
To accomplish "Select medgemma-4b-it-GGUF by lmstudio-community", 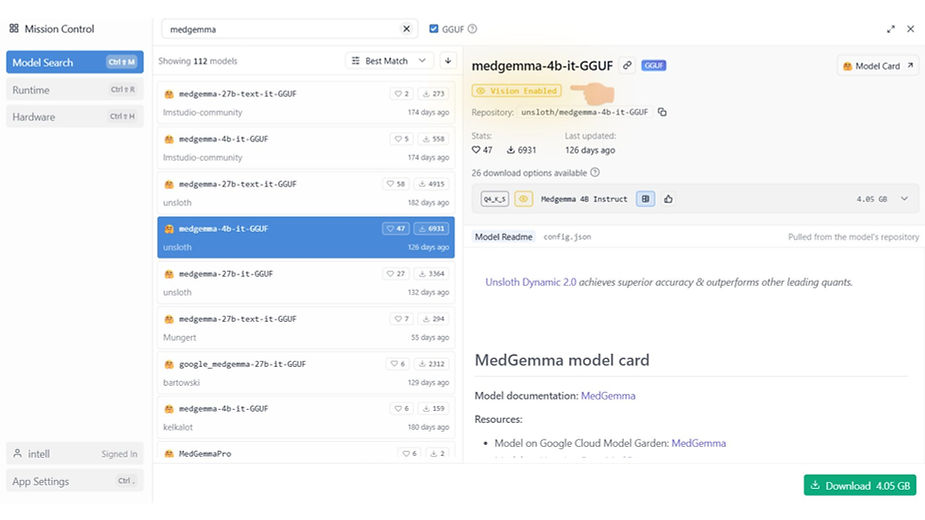I will point(306,148).
